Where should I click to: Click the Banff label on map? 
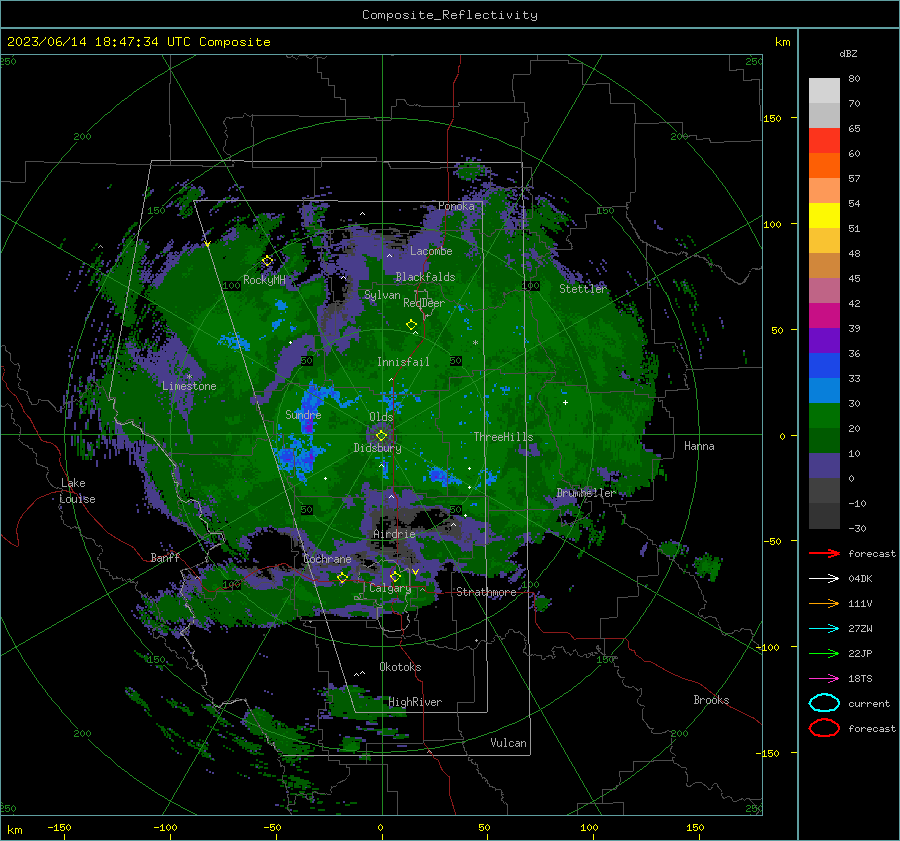click(x=165, y=557)
